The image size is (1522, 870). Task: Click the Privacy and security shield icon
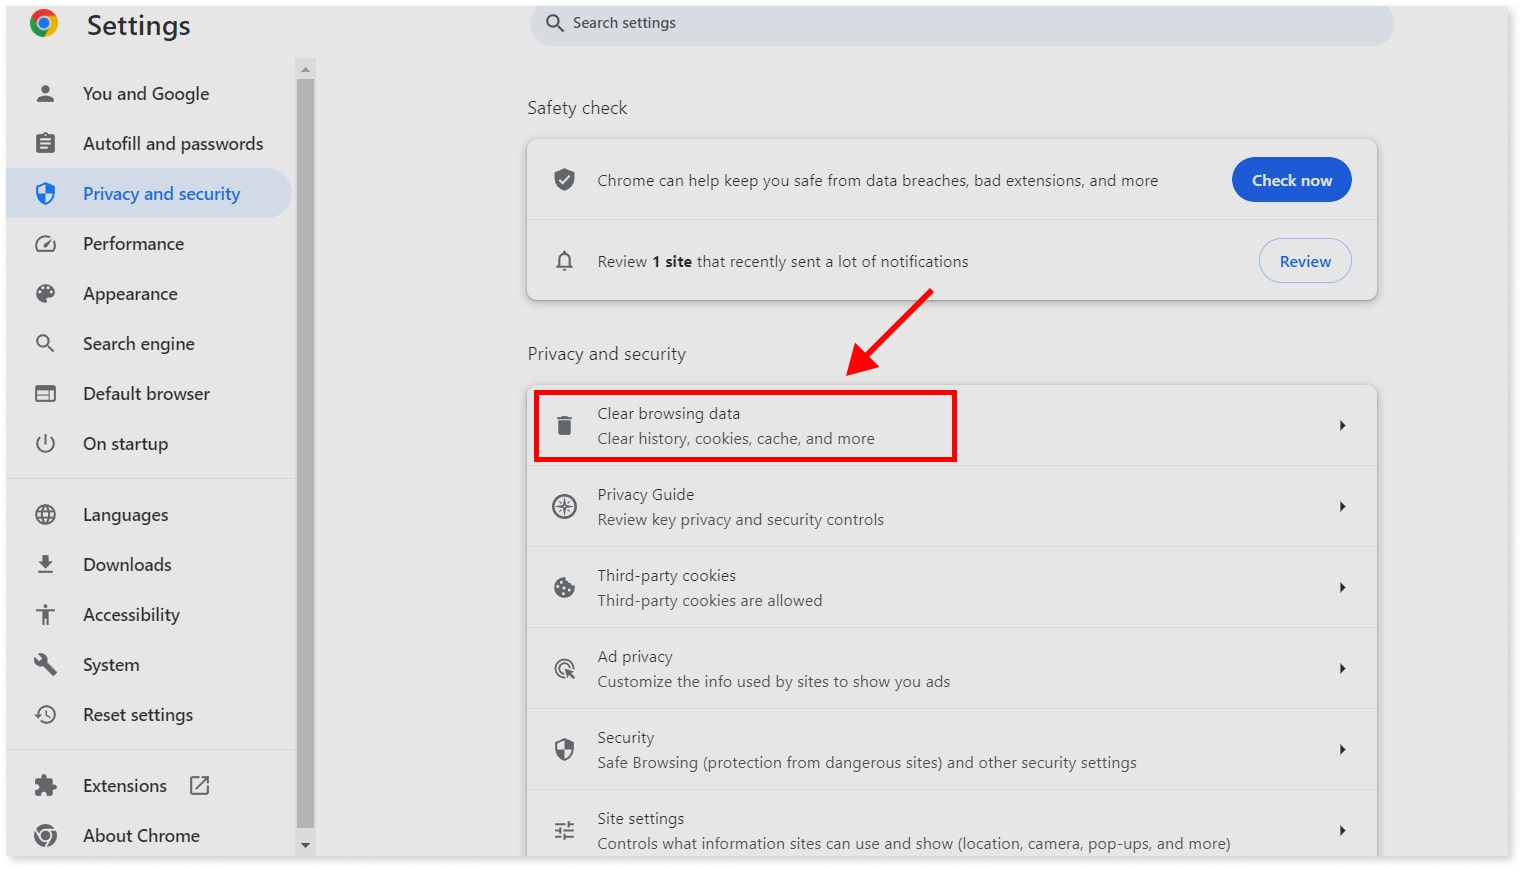tap(45, 193)
